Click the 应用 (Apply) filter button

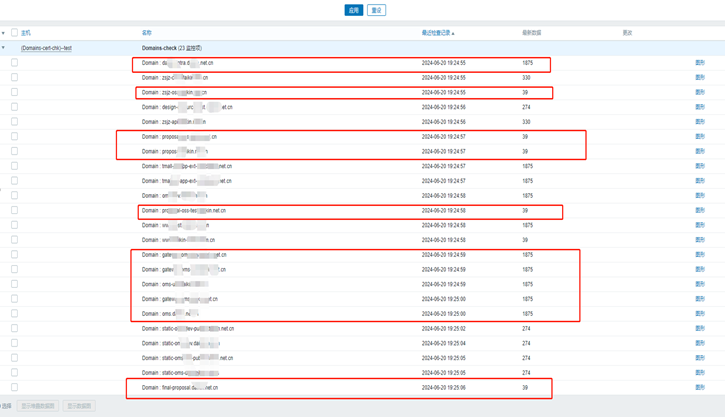[x=353, y=10]
